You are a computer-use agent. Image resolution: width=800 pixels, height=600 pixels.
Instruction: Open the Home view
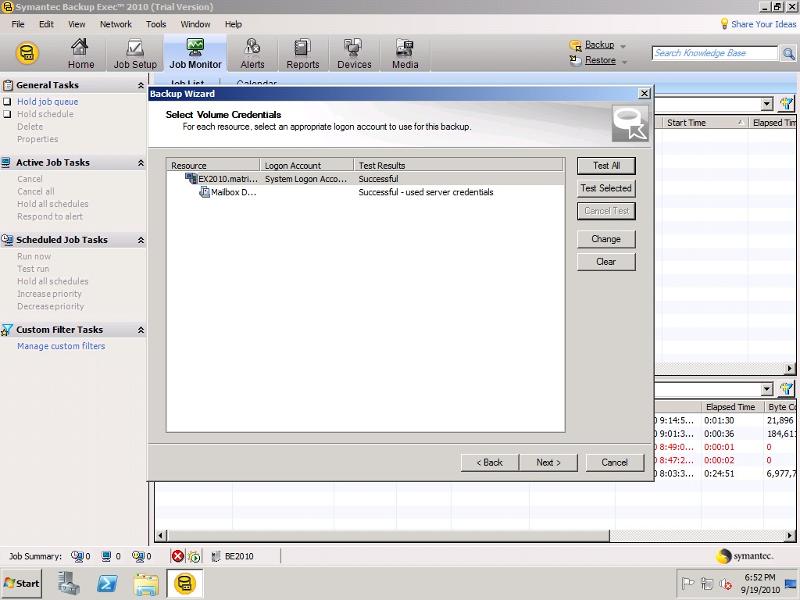tap(81, 53)
